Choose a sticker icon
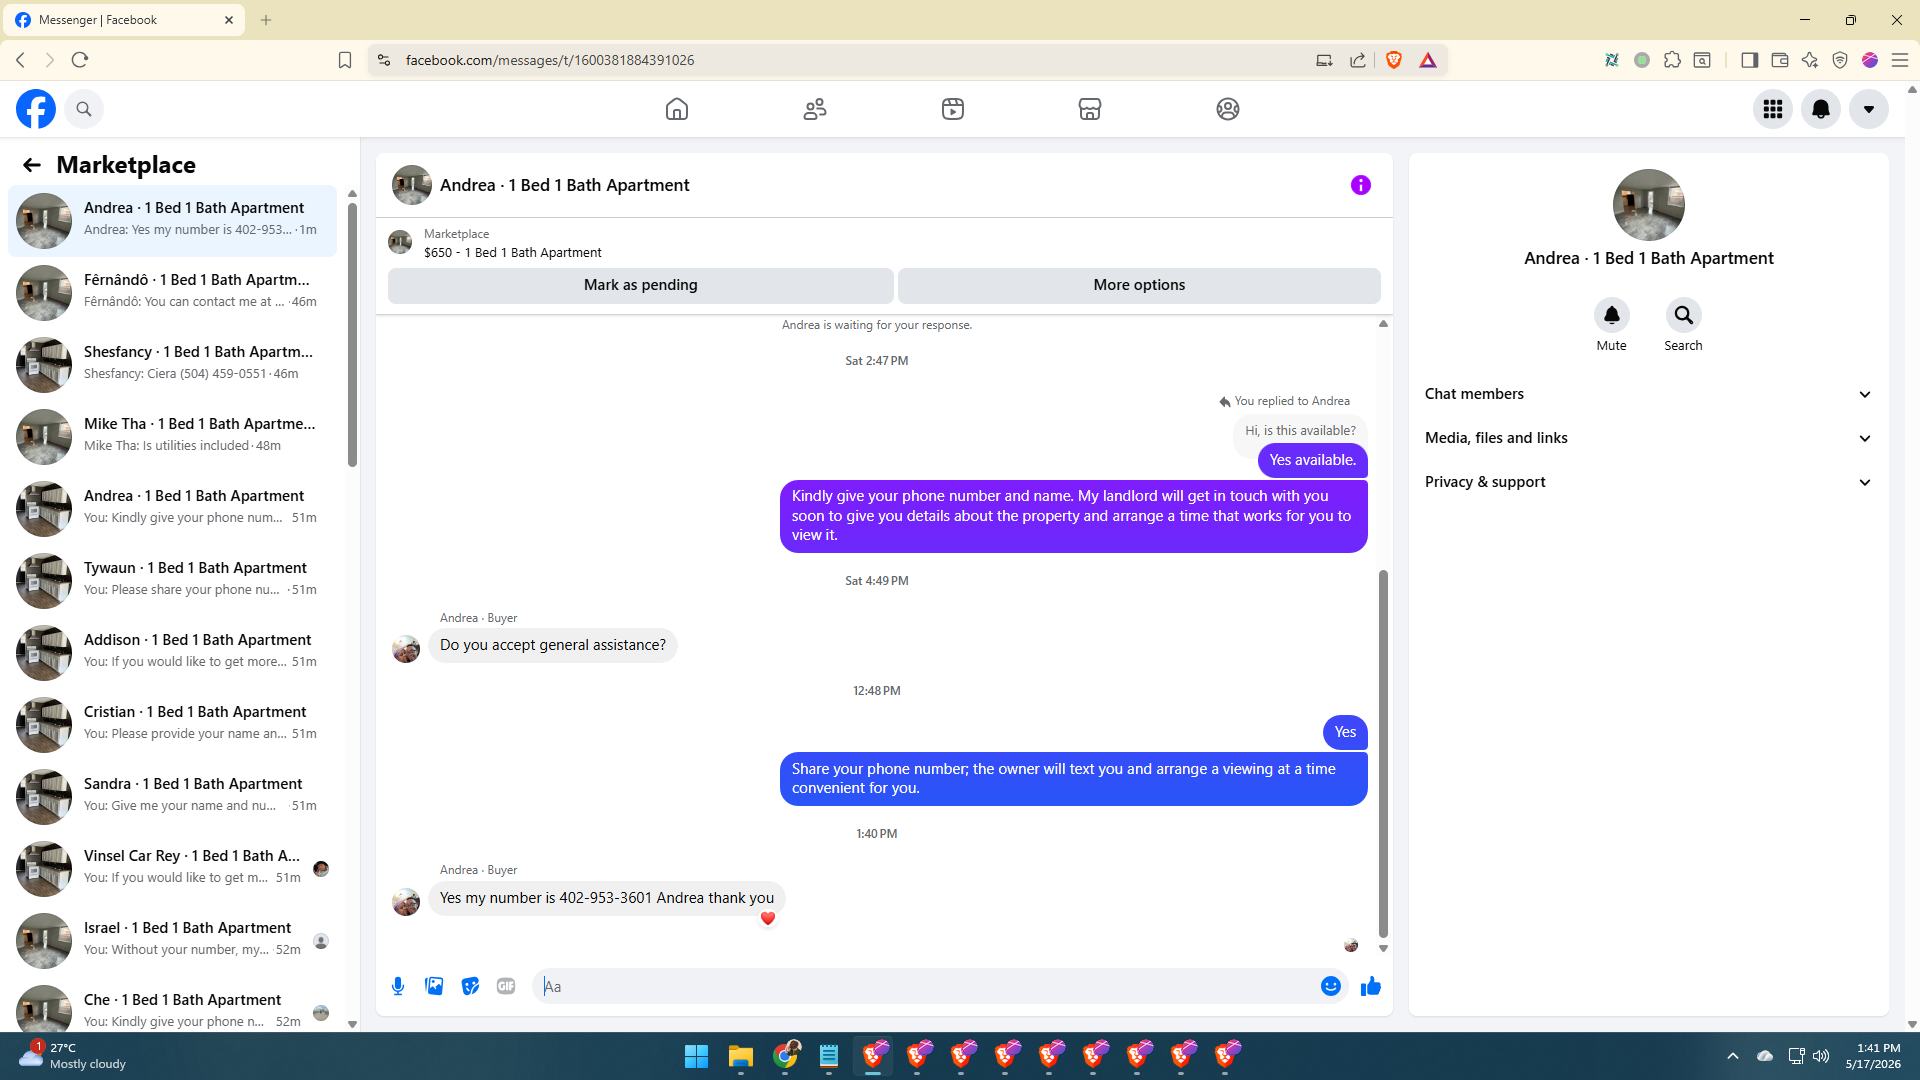The width and height of the screenshot is (1920, 1080). (470, 987)
